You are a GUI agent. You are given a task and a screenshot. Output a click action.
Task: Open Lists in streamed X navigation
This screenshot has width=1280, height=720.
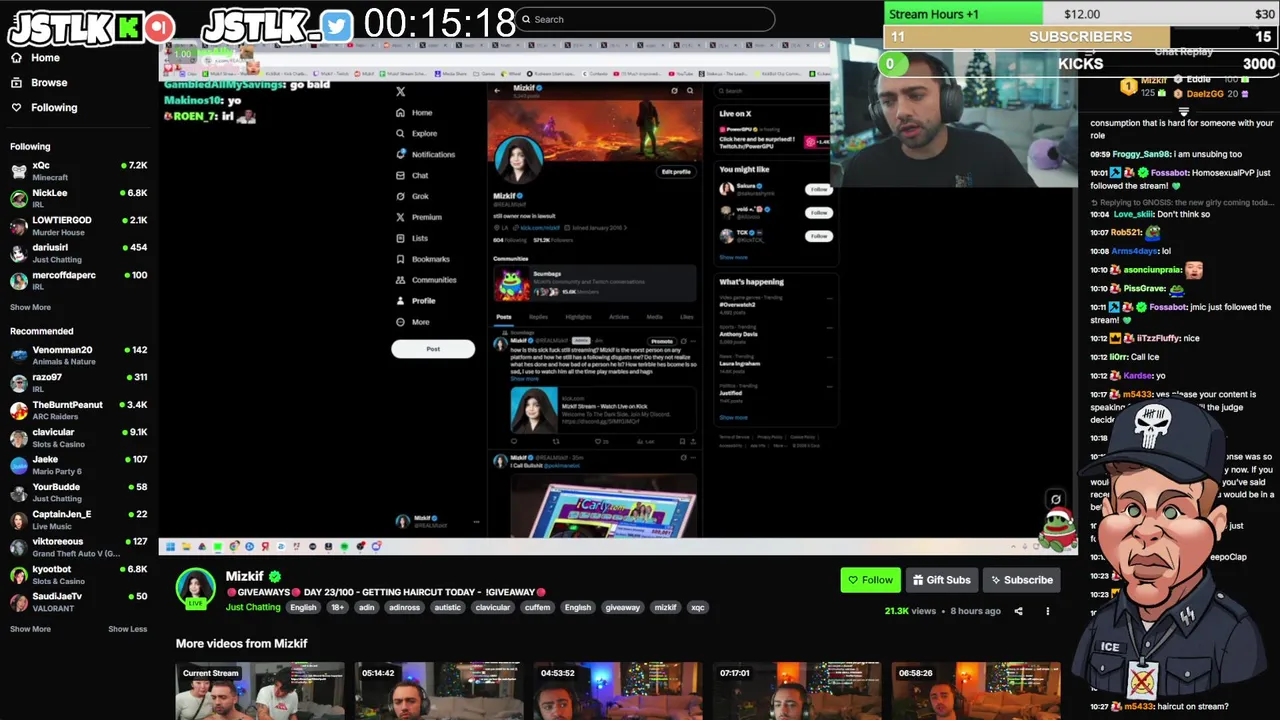point(412,238)
